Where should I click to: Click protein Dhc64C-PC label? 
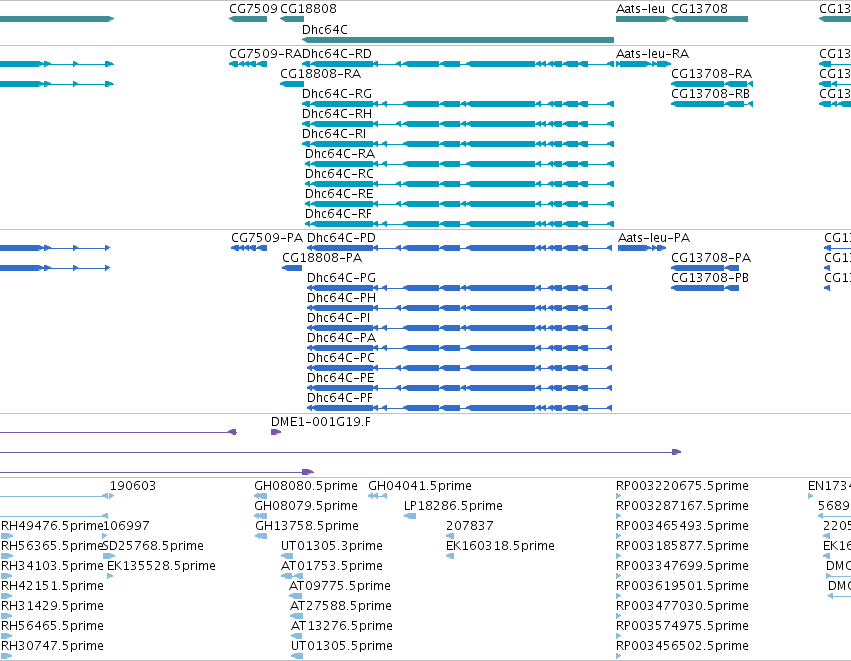click(341, 358)
